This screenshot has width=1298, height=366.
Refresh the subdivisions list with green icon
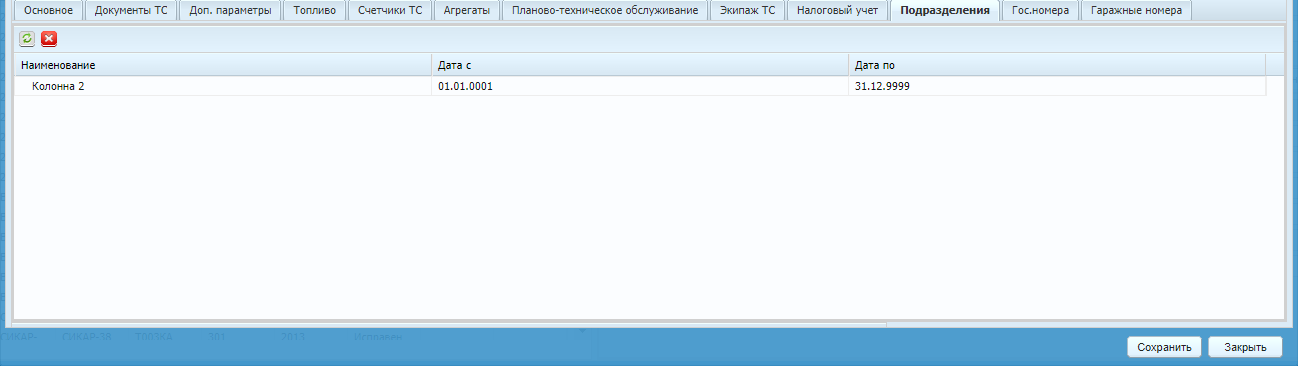[x=27, y=39]
